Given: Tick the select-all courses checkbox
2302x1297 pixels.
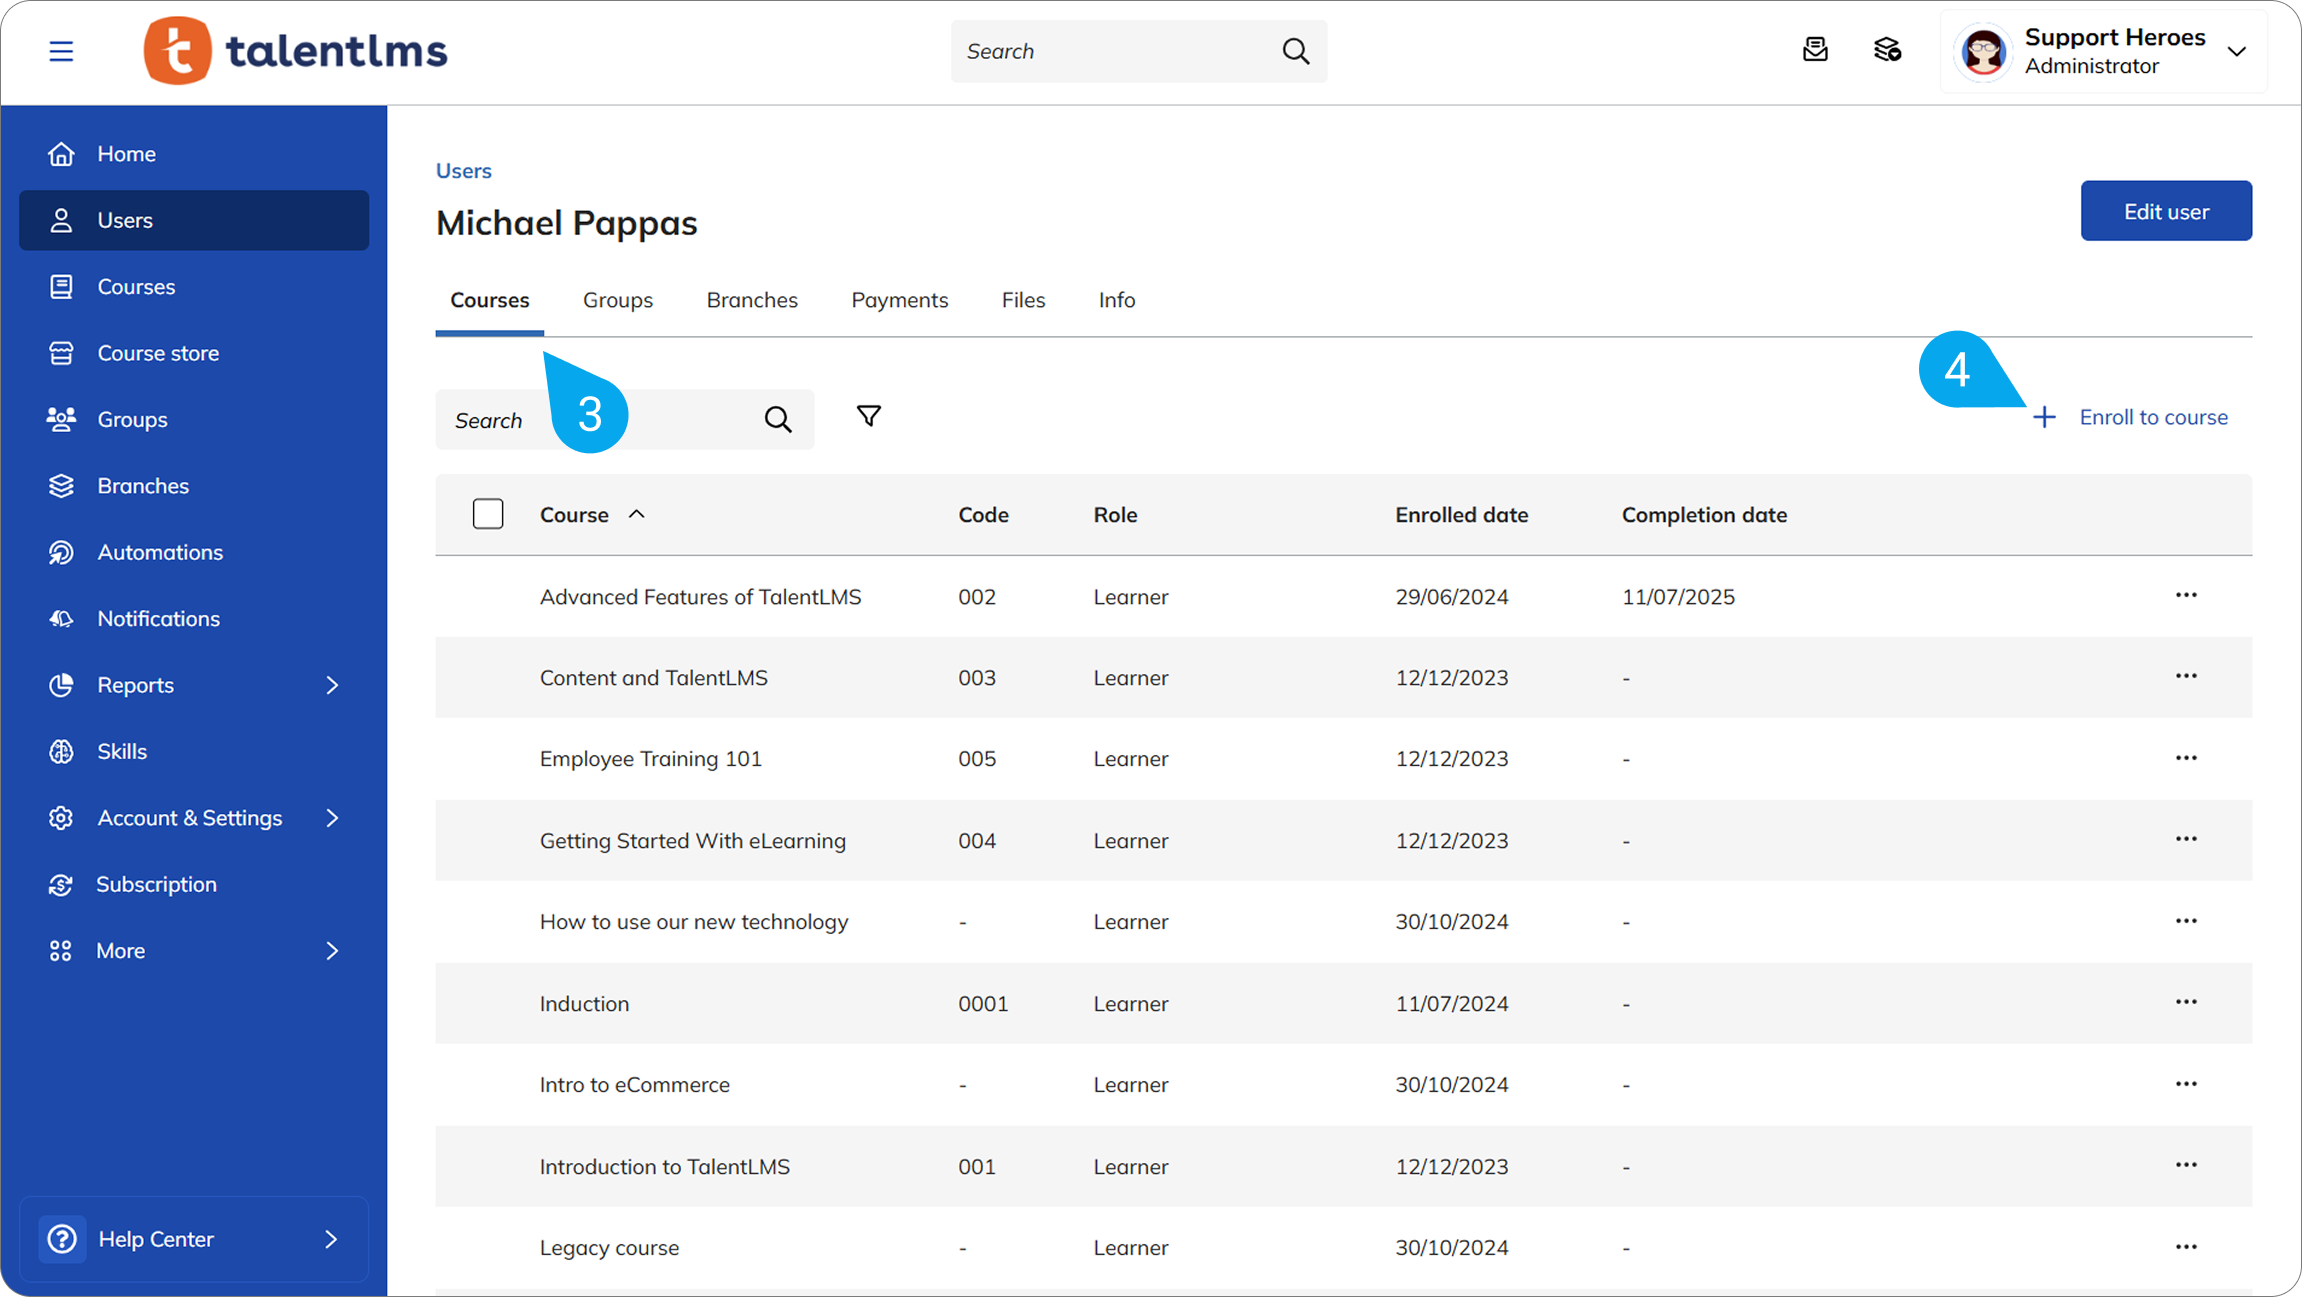Looking at the screenshot, I should (x=488, y=514).
